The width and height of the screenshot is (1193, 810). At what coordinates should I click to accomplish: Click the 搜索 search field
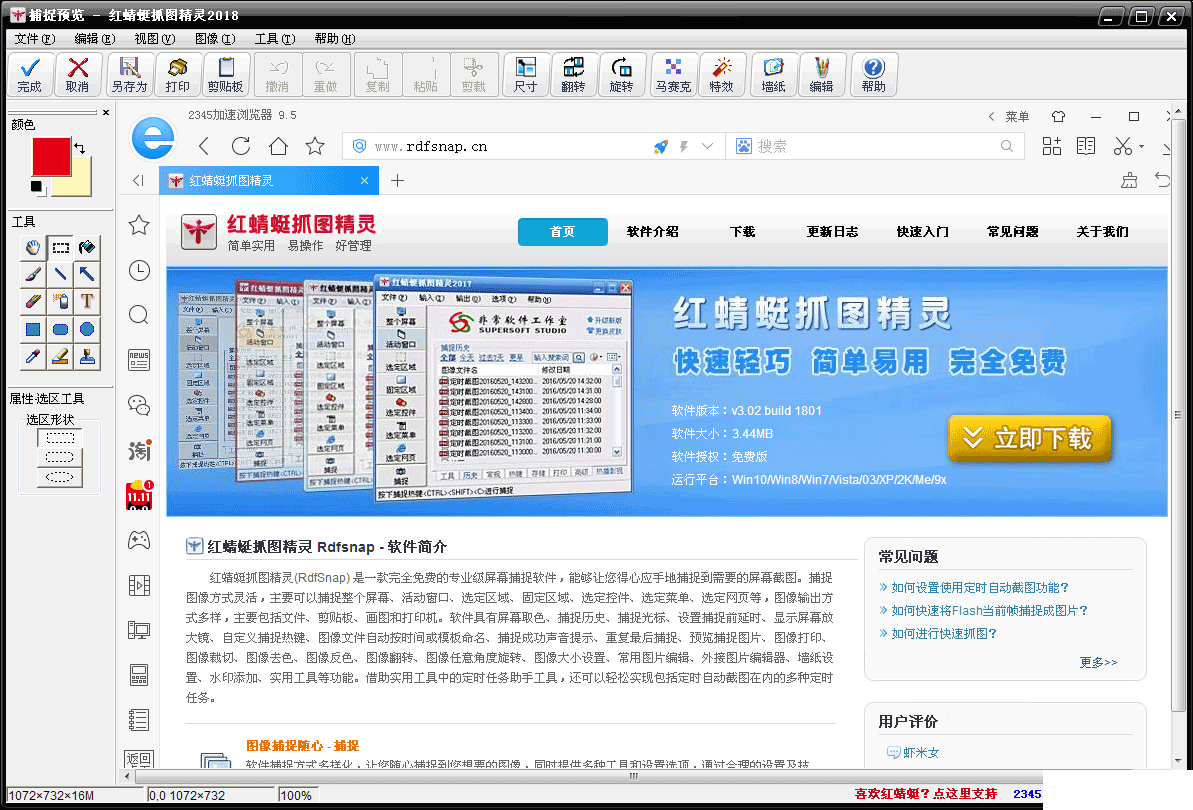tap(875, 146)
